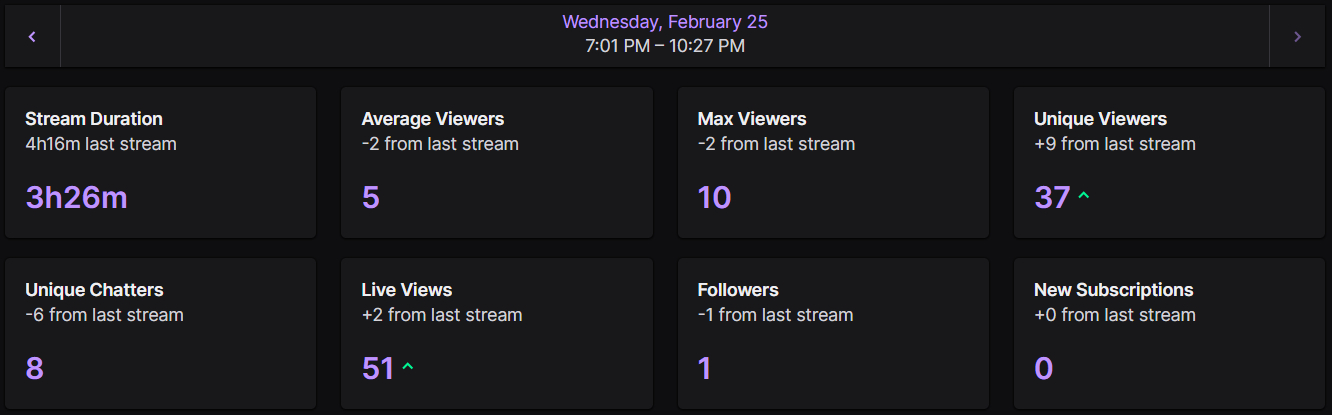Go to the next stream with right chevron
1332x415 pixels.
tap(1297, 37)
